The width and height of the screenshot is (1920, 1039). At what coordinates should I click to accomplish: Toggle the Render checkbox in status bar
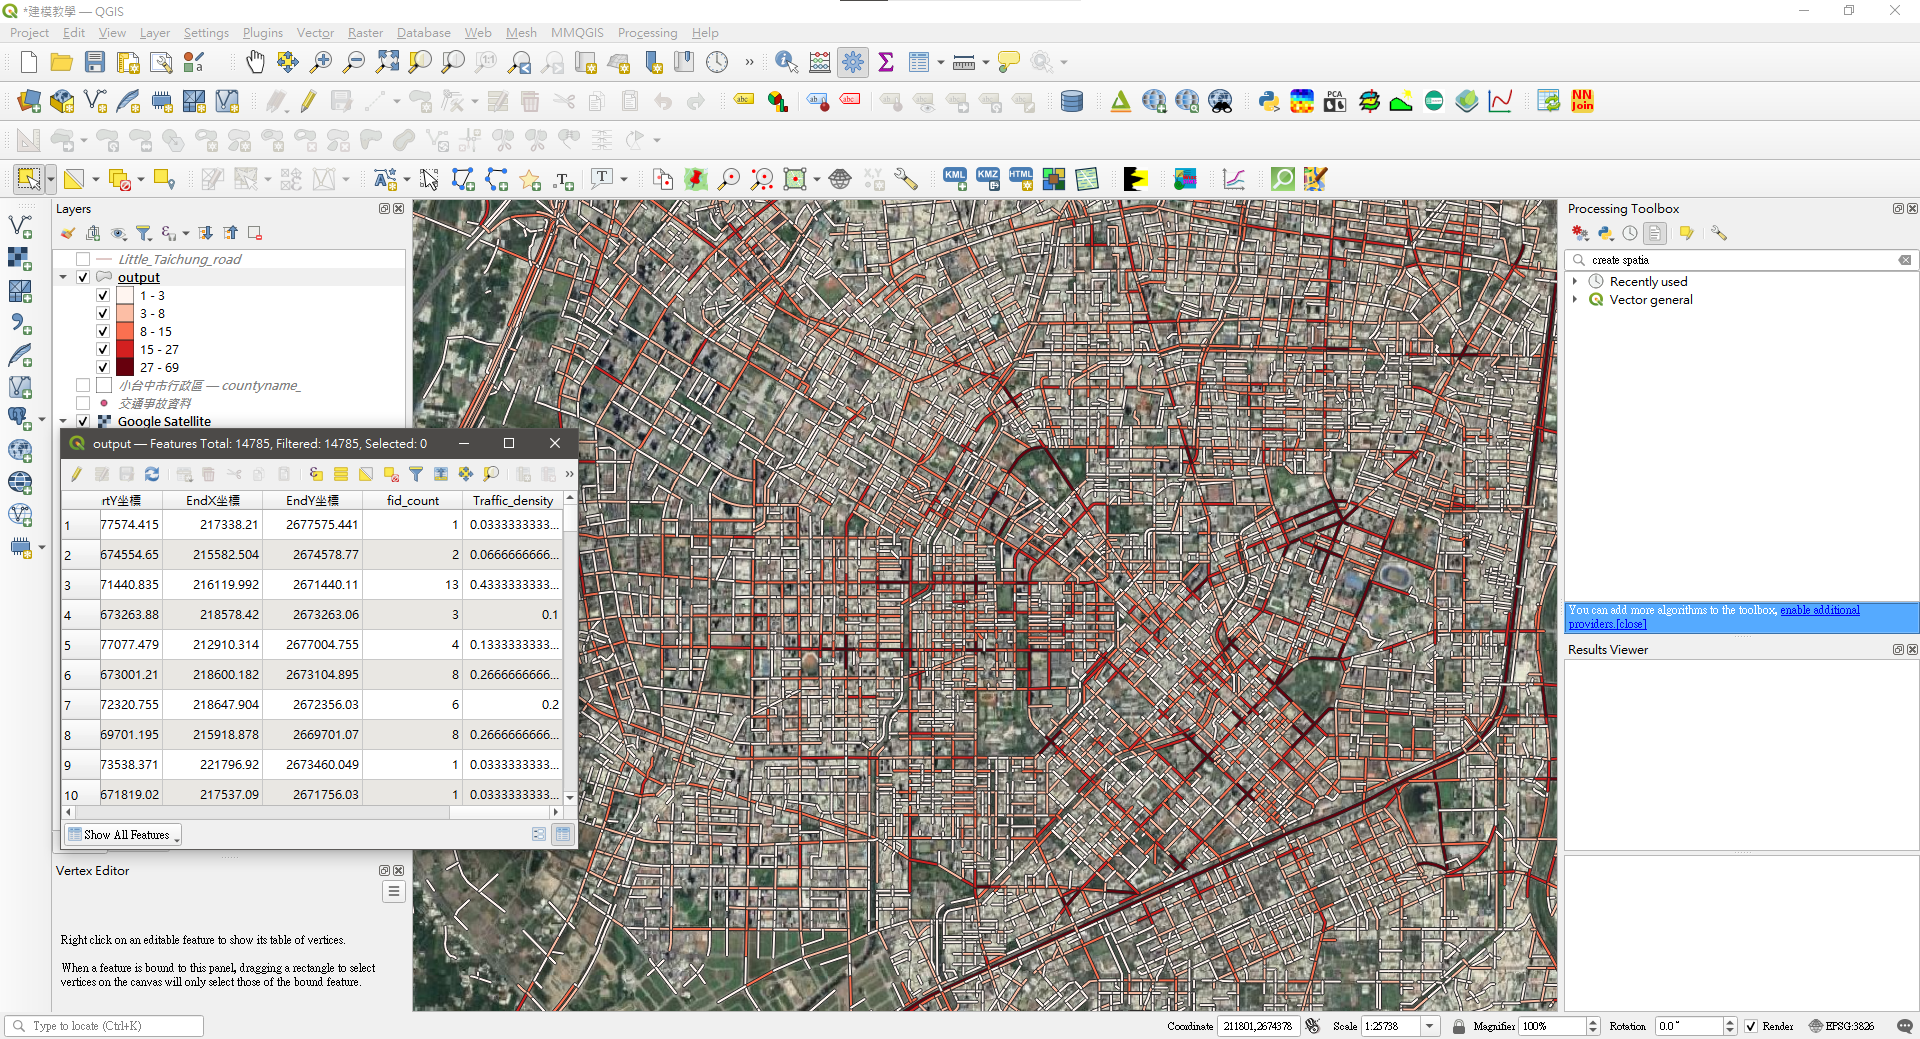tap(1750, 1026)
